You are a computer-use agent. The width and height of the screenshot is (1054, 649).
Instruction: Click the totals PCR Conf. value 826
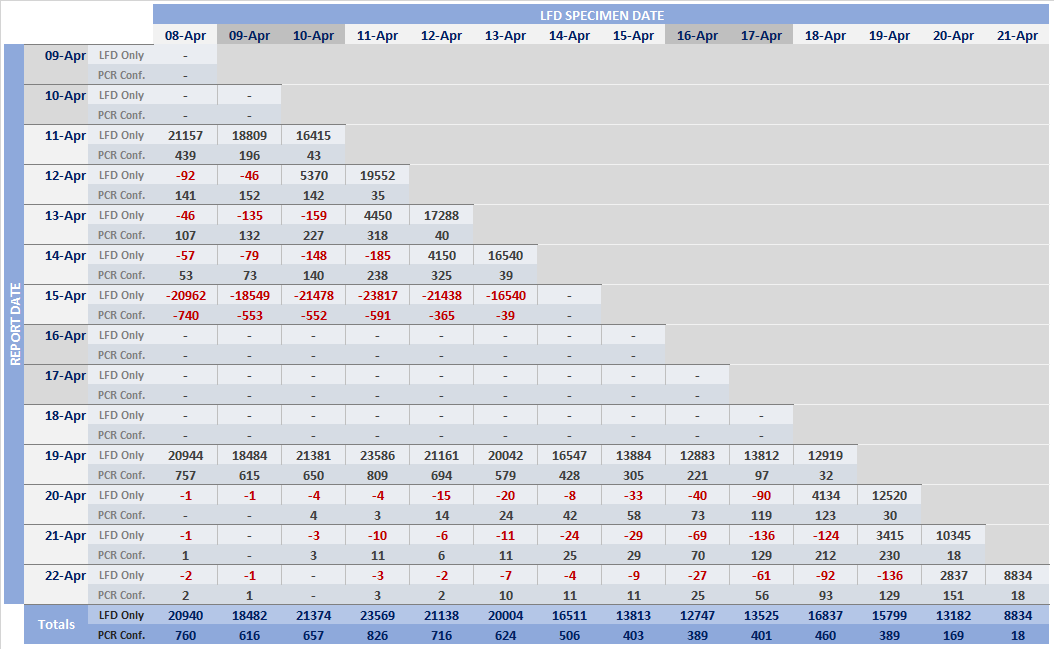click(377, 636)
